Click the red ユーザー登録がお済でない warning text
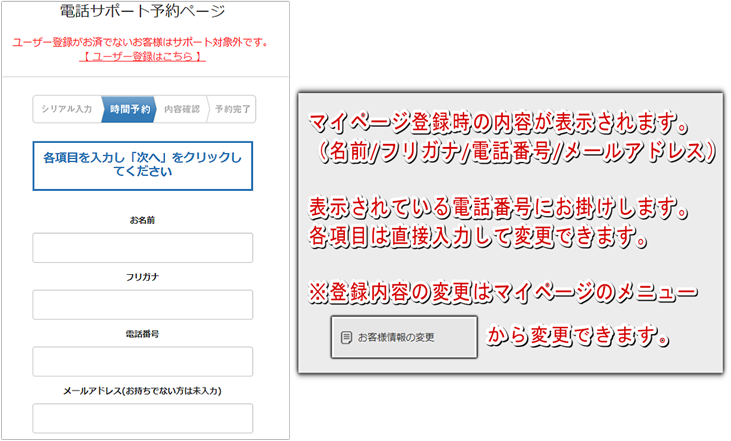The image size is (731, 441). pyautogui.click(x=141, y=42)
